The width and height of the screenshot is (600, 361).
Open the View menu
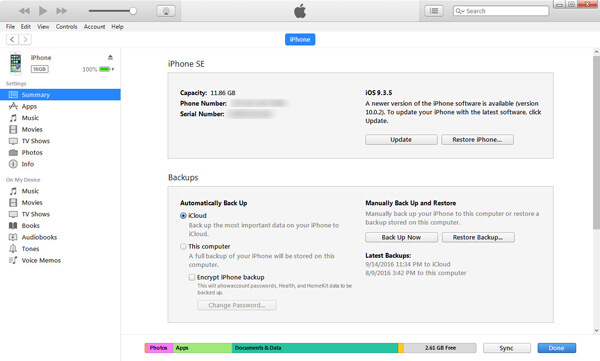43,26
